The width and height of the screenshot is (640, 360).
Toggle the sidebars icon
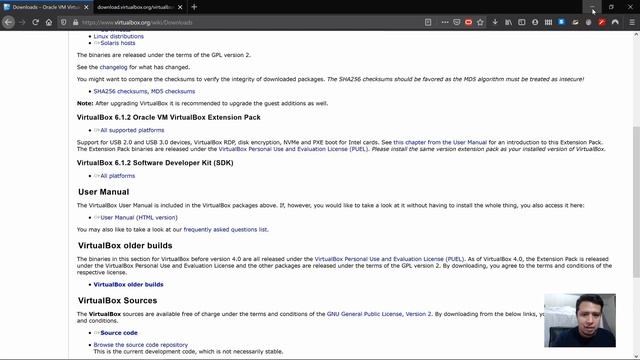point(522,22)
